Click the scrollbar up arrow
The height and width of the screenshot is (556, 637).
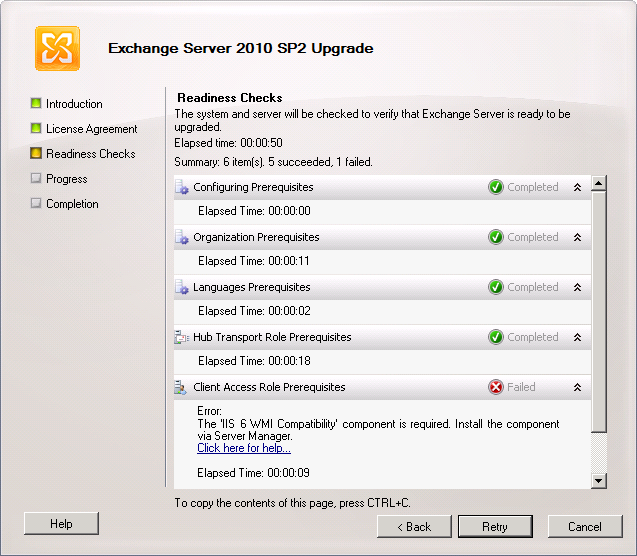click(x=599, y=183)
